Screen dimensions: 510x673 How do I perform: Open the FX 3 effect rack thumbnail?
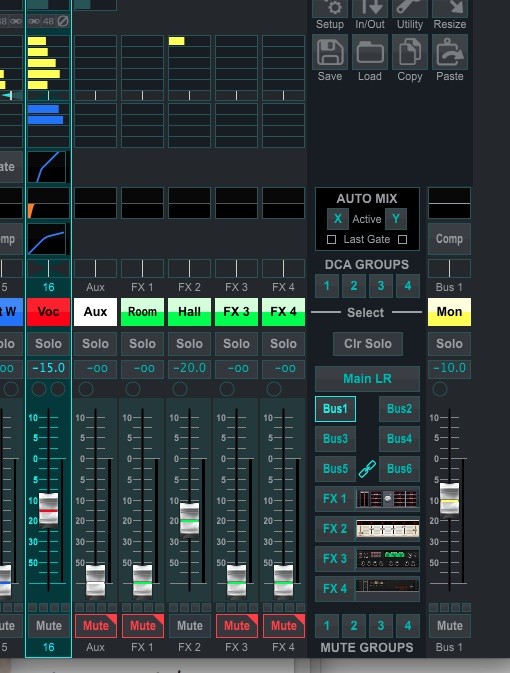pos(388,559)
